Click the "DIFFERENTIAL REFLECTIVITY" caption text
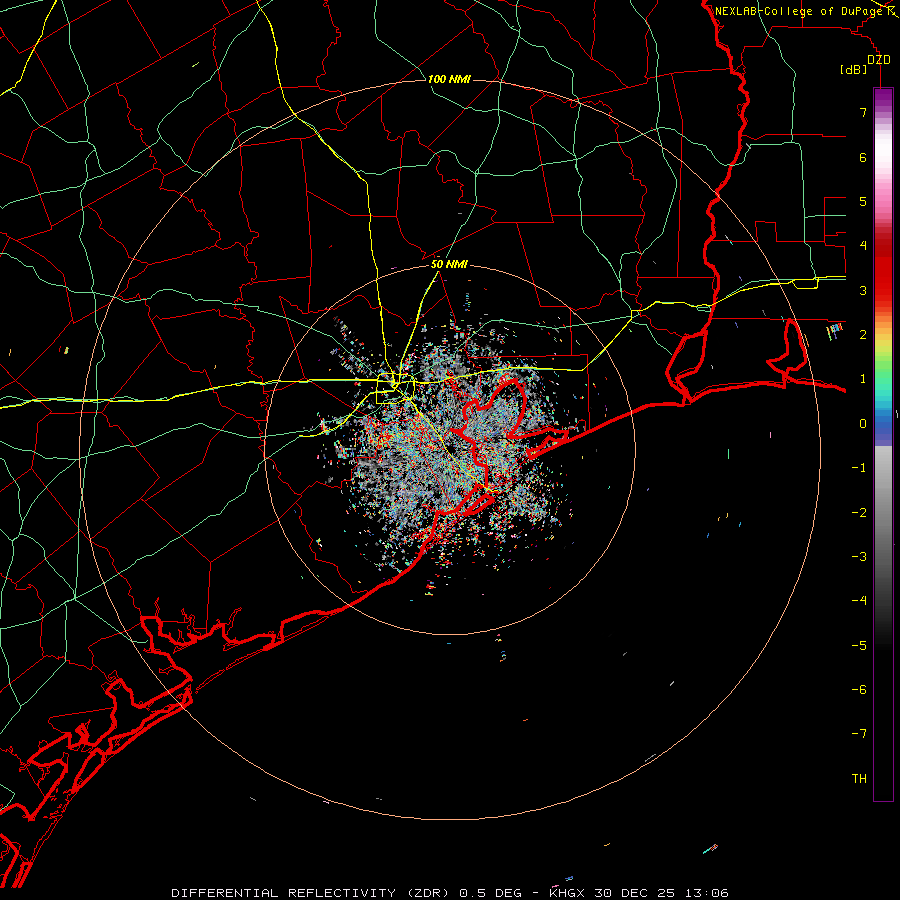The width and height of the screenshot is (900, 900). tap(283, 893)
